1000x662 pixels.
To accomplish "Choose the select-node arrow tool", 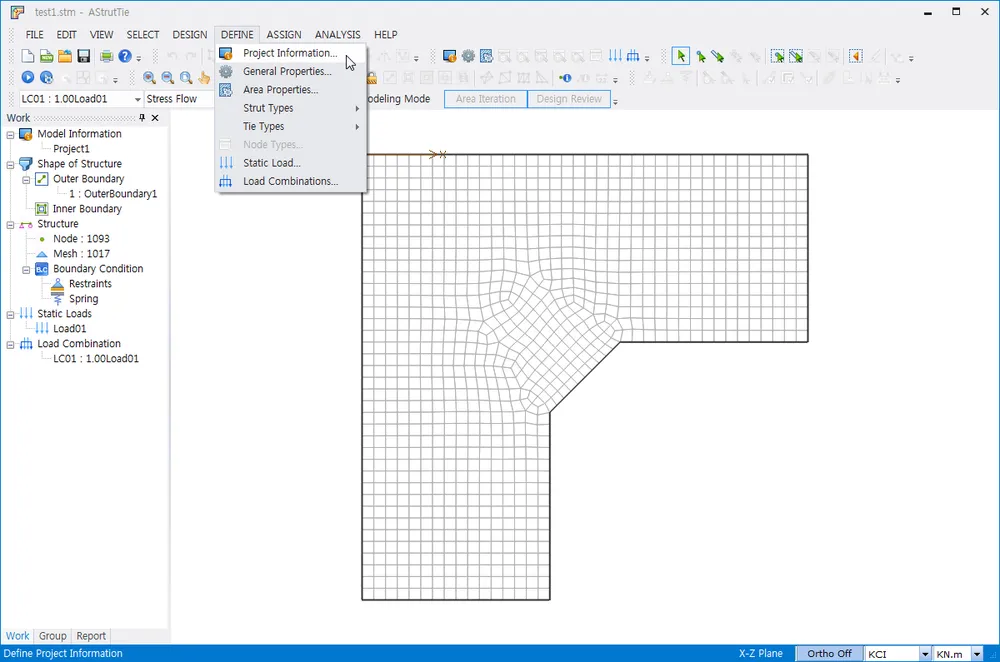I will (700, 57).
